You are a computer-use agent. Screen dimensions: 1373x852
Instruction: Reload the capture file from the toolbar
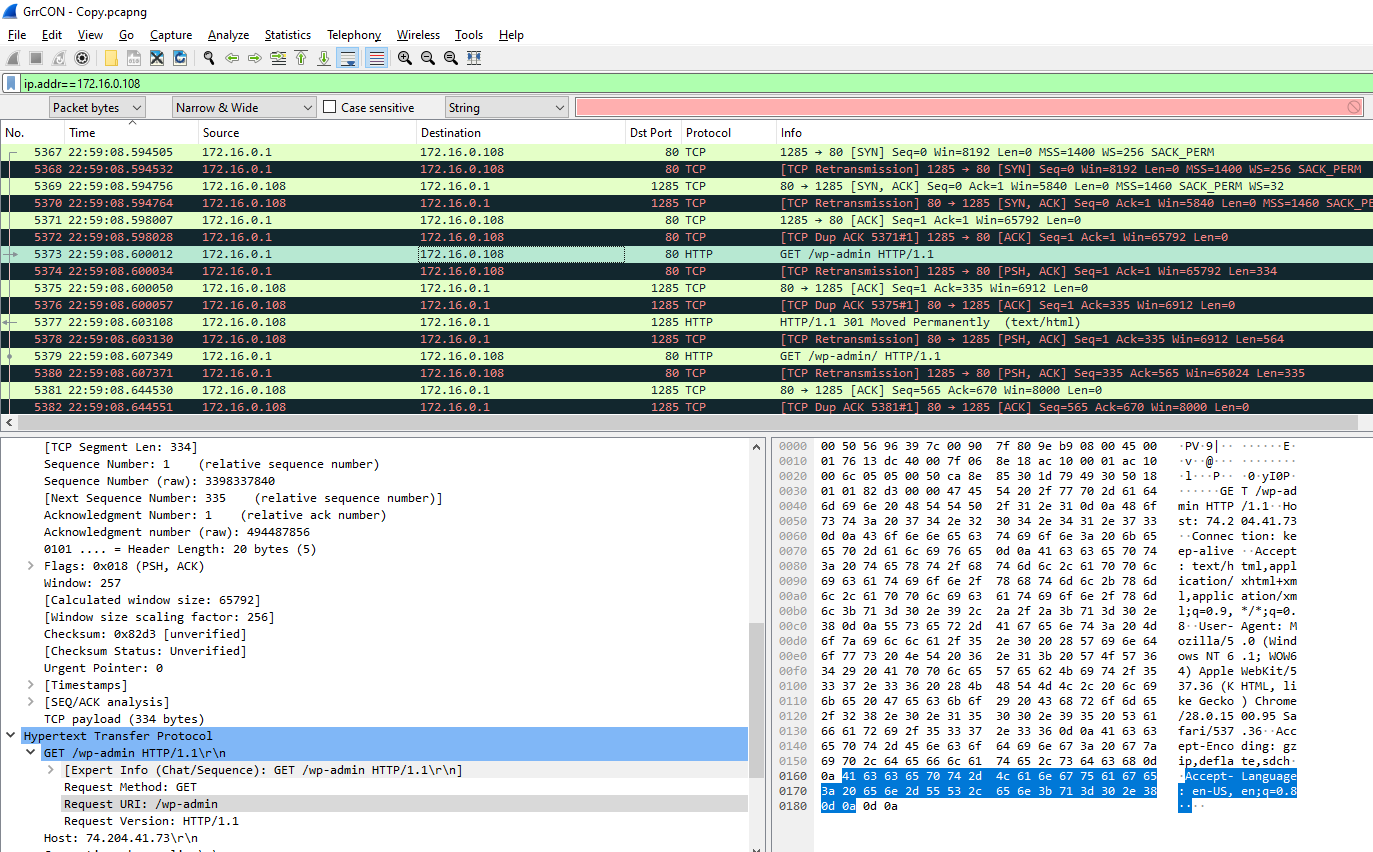[x=180, y=58]
